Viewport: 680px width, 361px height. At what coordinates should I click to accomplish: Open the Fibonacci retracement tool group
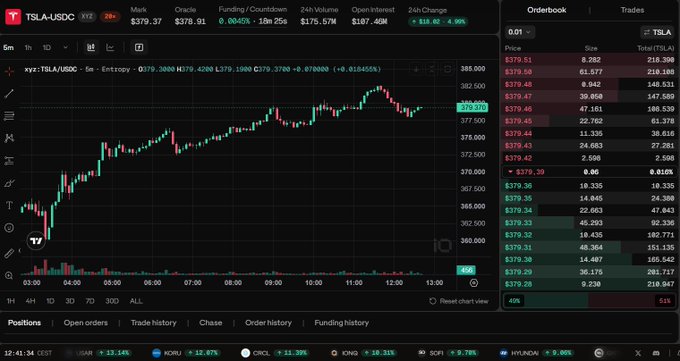(9, 116)
